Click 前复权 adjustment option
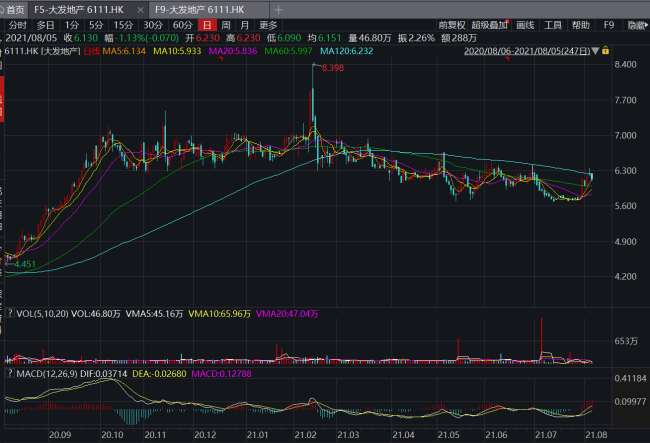The width and height of the screenshot is (650, 443). (452, 25)
